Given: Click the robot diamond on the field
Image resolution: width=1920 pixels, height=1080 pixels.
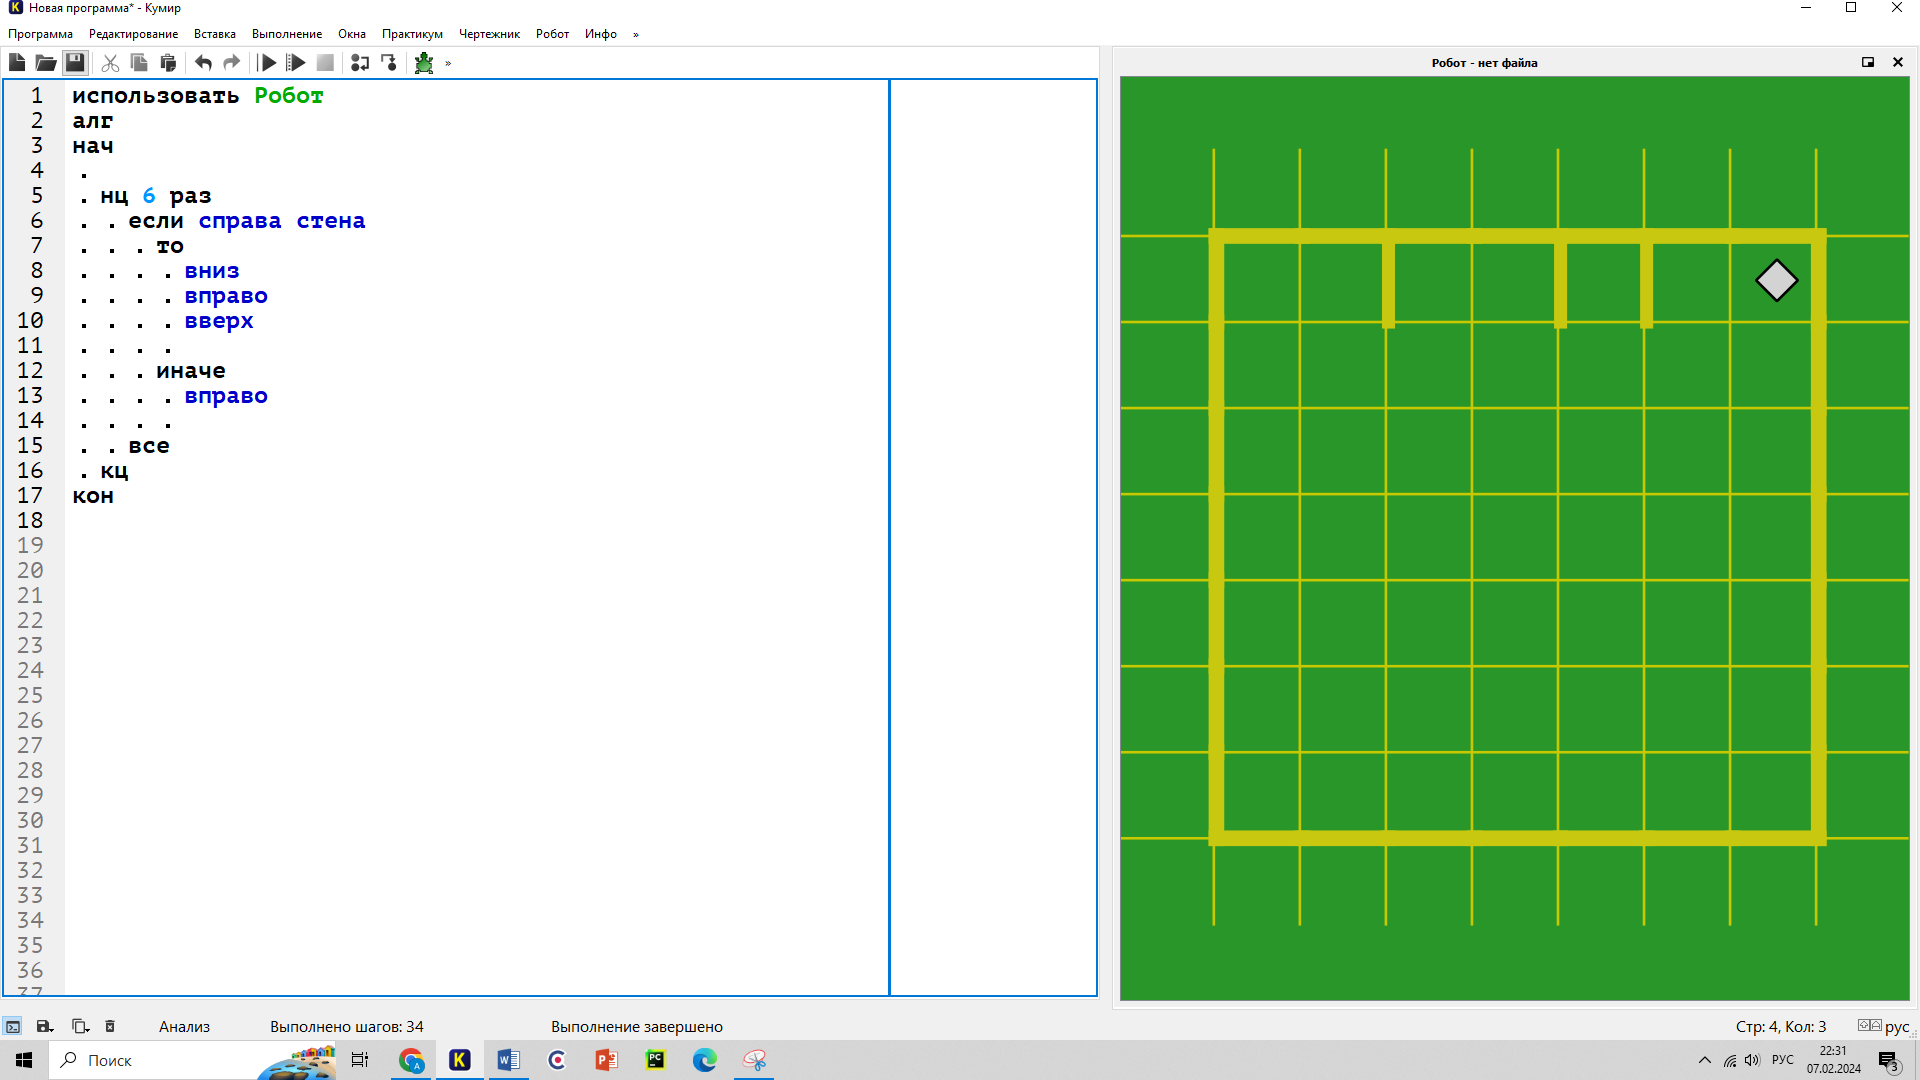Looking at the screenshot, I should tap(1776, 280).
